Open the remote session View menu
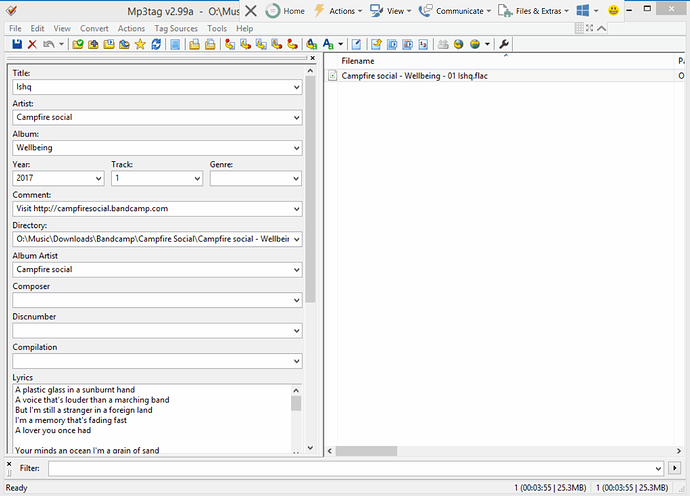This screenshot has height=496, width=690. [x=390, y=11]
